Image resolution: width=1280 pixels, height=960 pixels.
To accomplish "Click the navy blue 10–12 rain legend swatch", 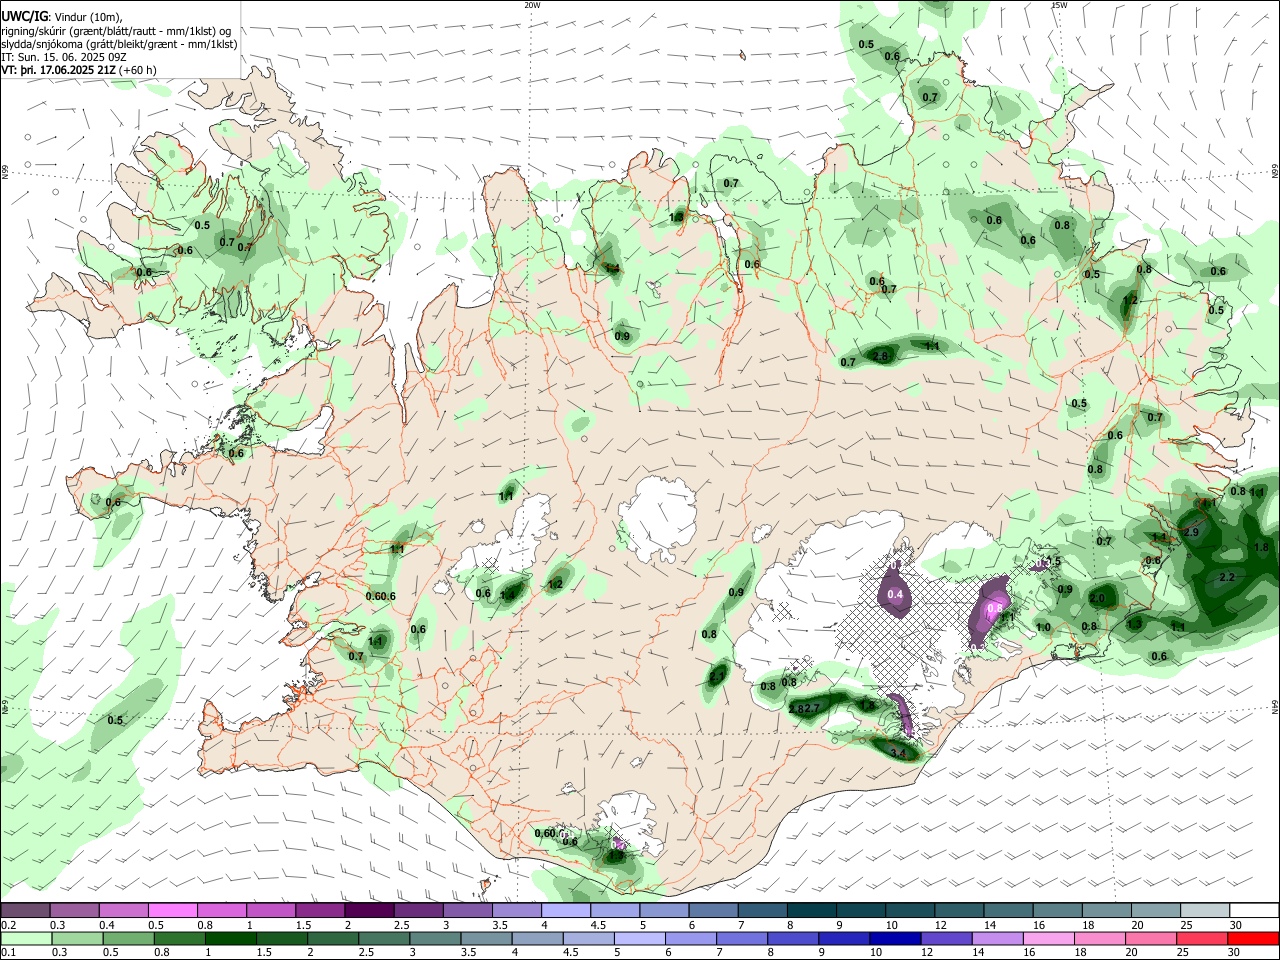I will click(895, 938).
